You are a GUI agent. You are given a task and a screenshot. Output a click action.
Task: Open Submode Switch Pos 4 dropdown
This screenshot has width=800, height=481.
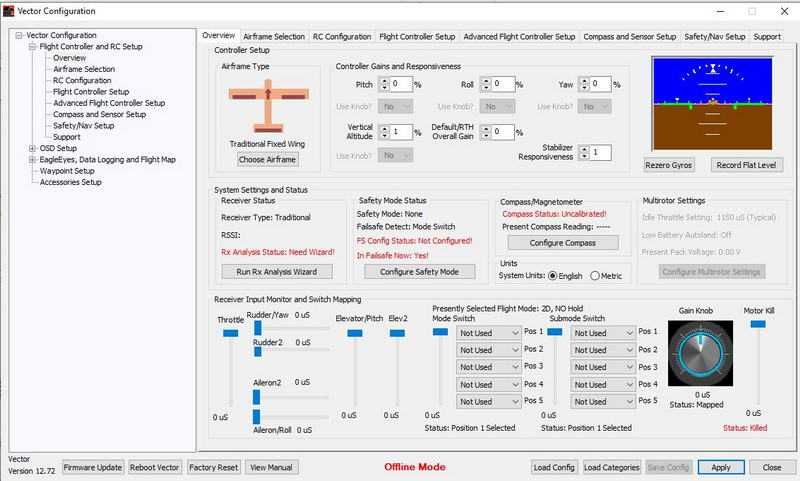(x=603, y=385)
